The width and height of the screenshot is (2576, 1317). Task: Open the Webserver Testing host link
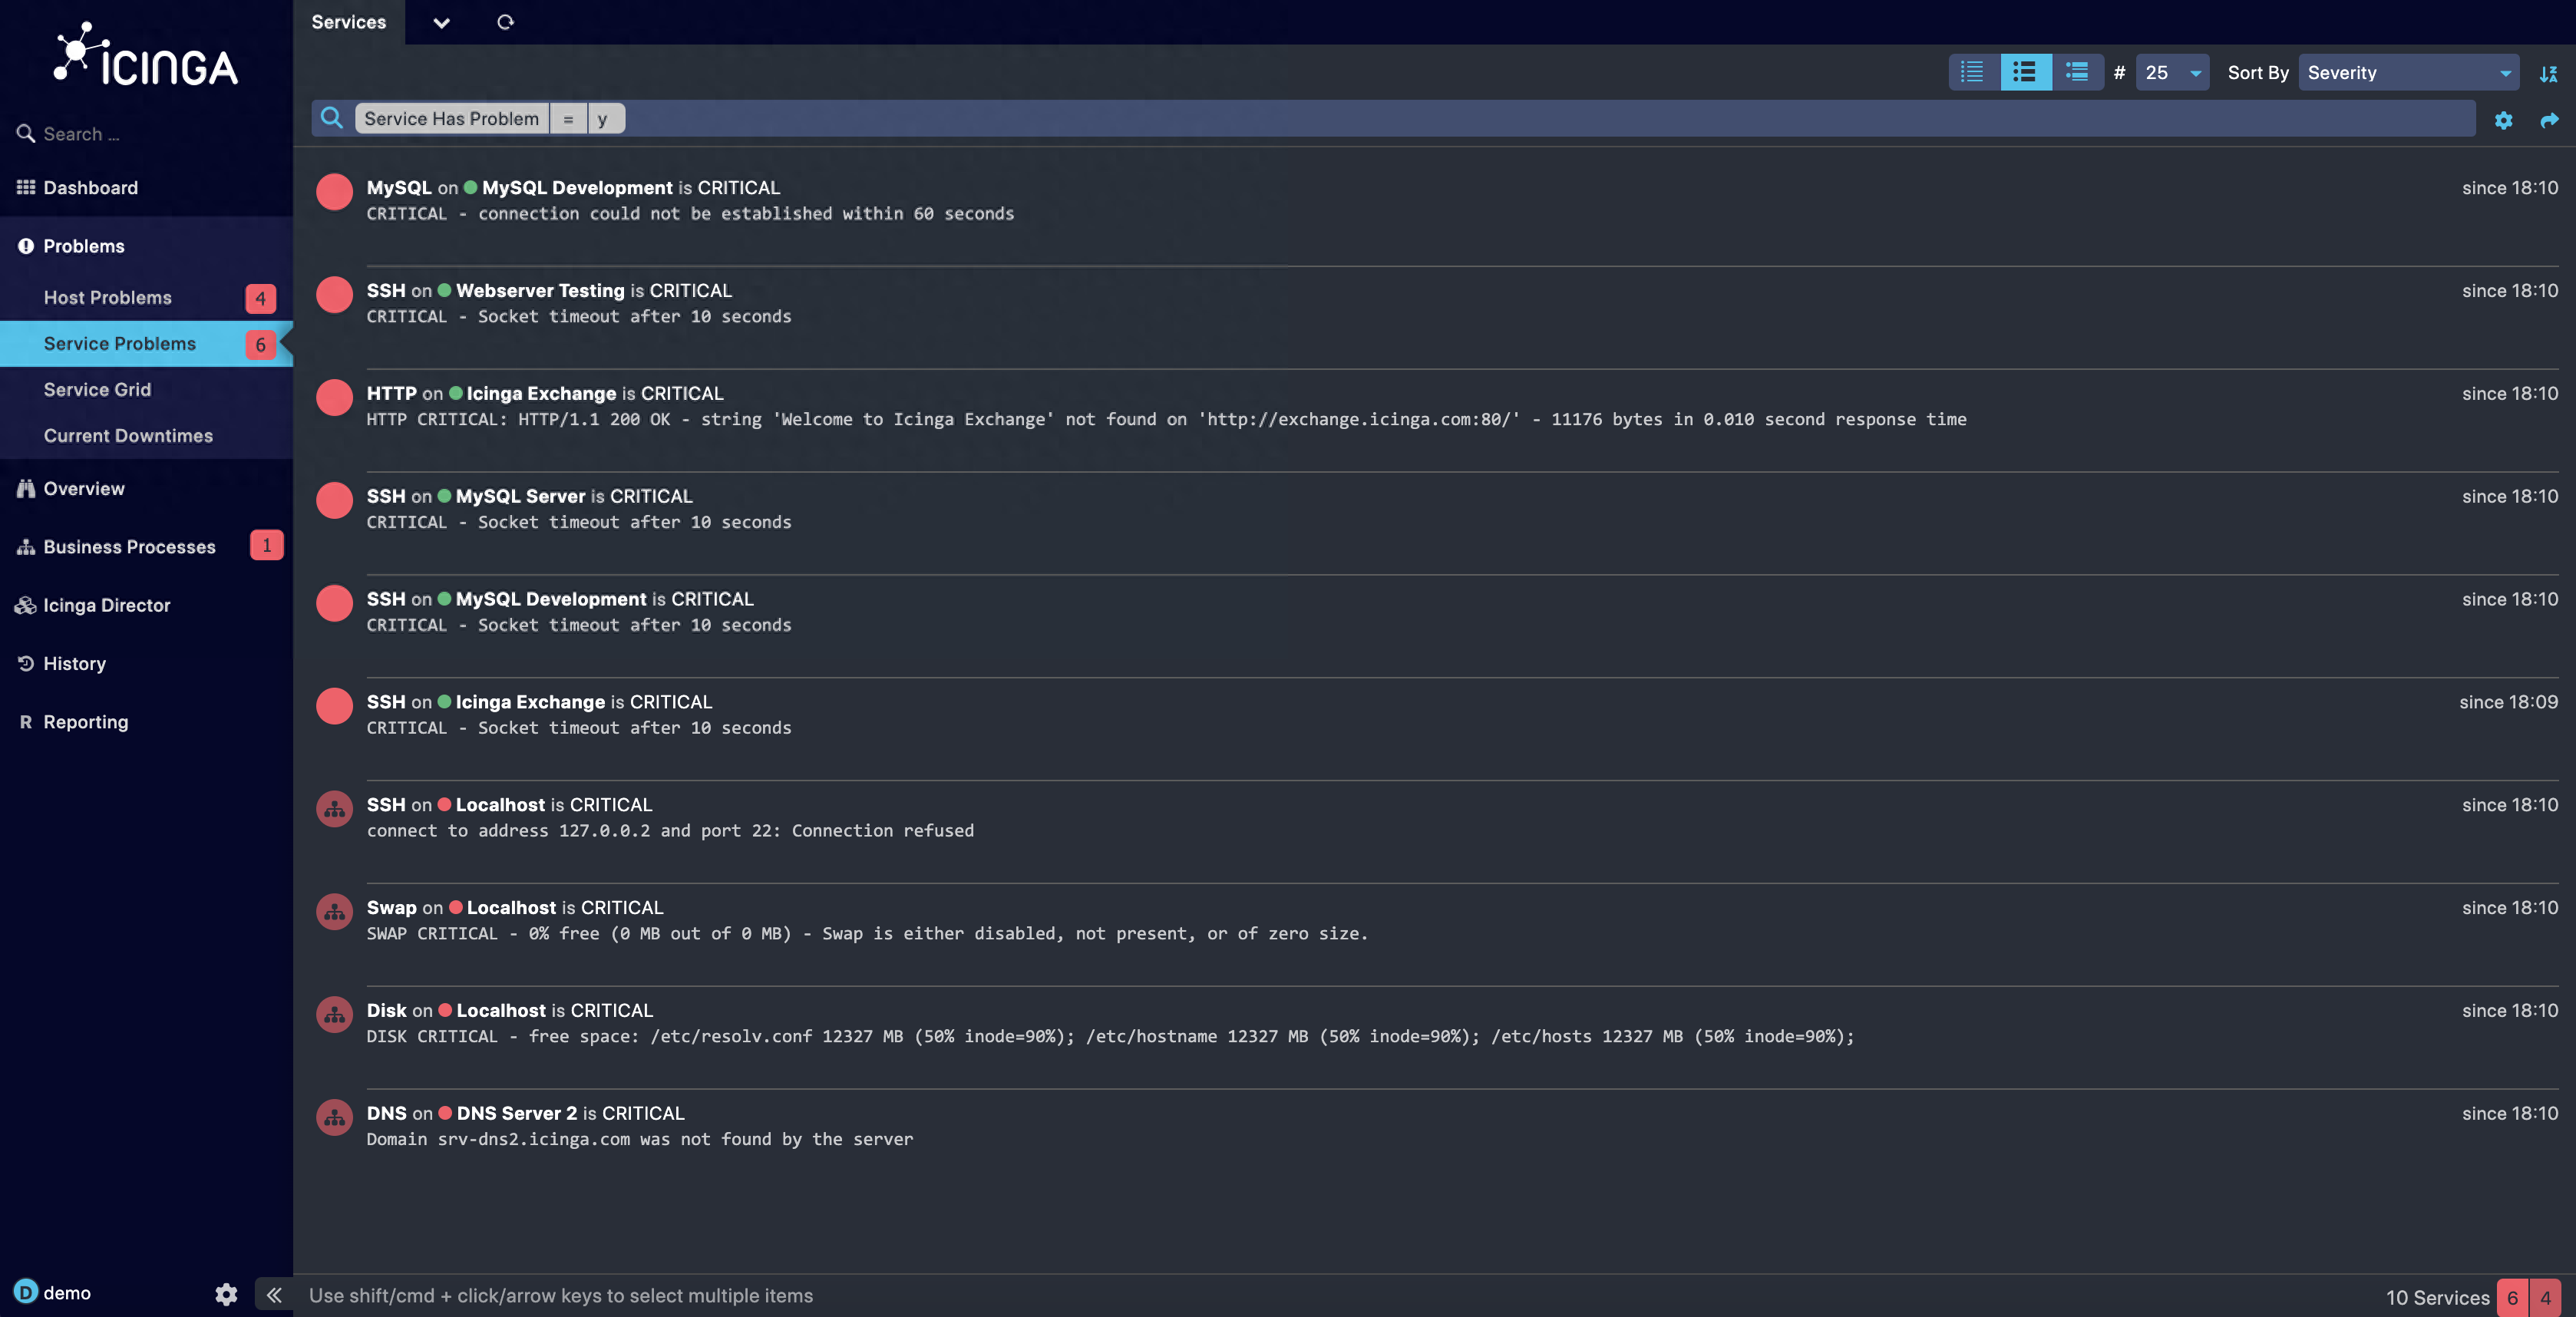540,291
